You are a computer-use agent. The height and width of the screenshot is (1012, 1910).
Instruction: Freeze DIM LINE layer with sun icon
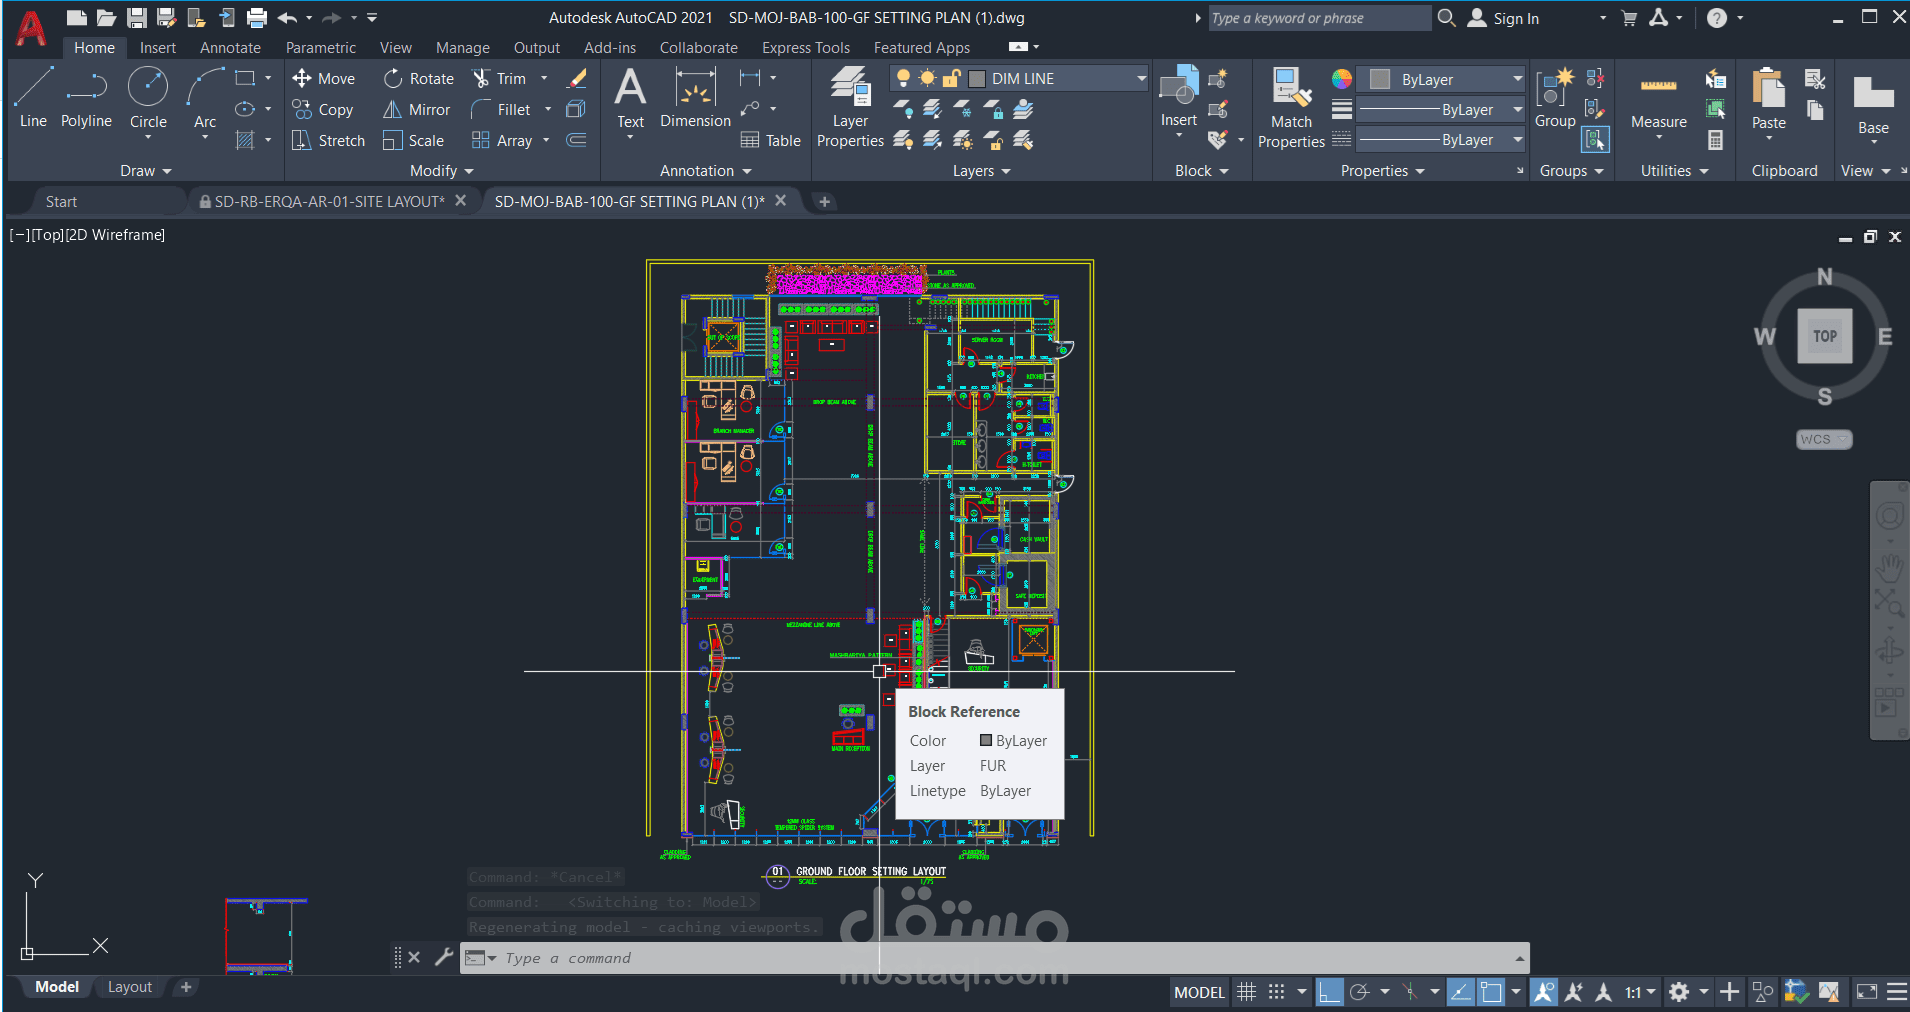coord(927,79)
